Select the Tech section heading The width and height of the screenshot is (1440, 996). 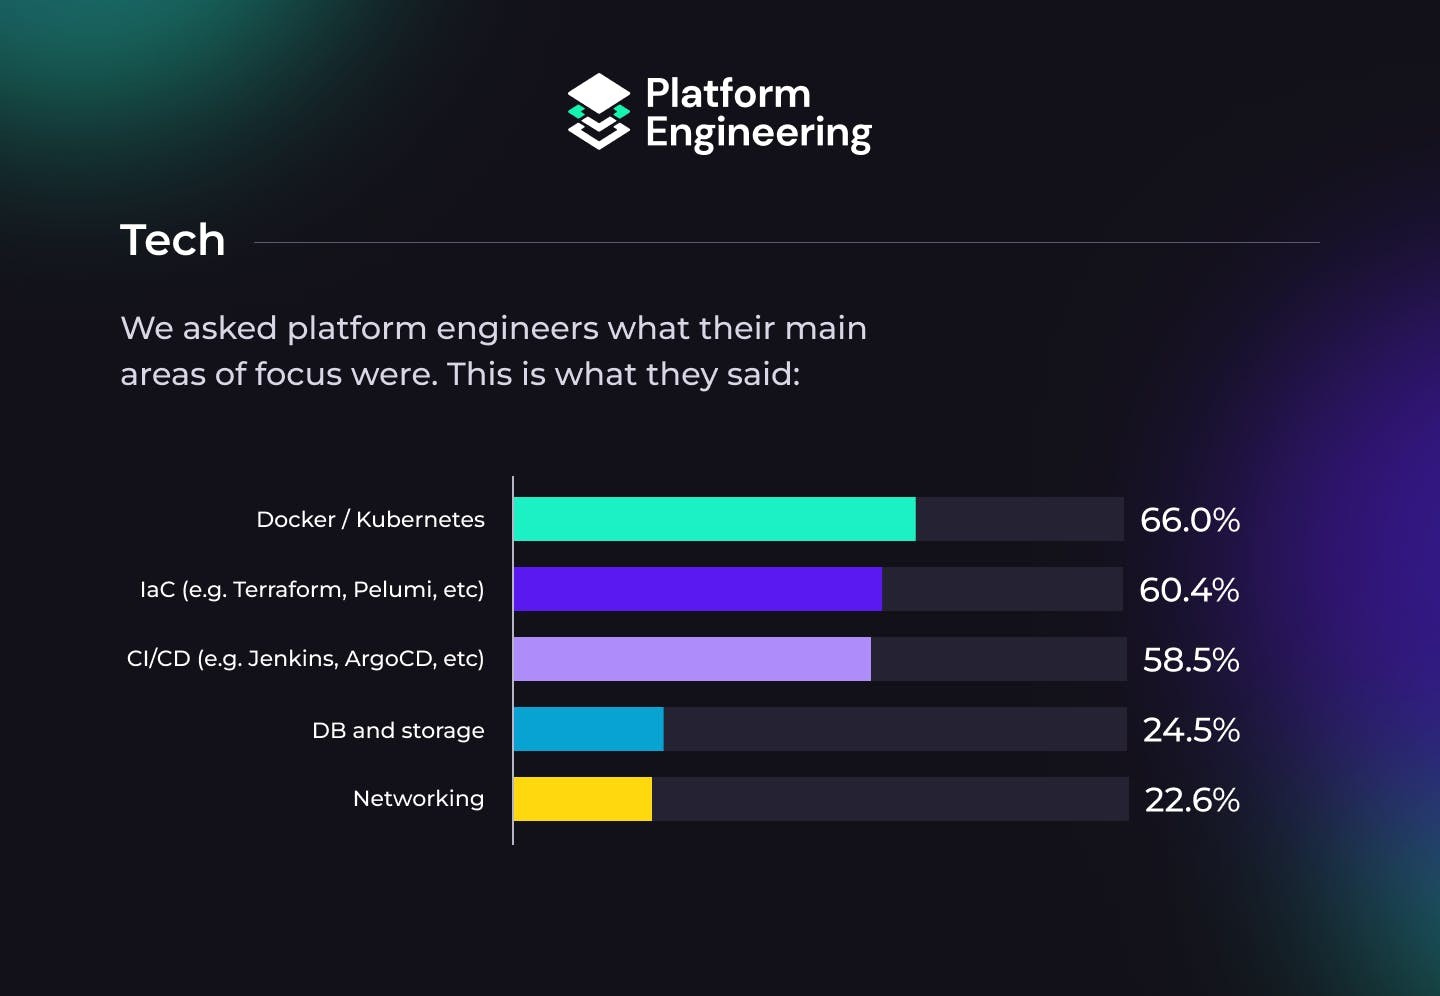point(173,240)
